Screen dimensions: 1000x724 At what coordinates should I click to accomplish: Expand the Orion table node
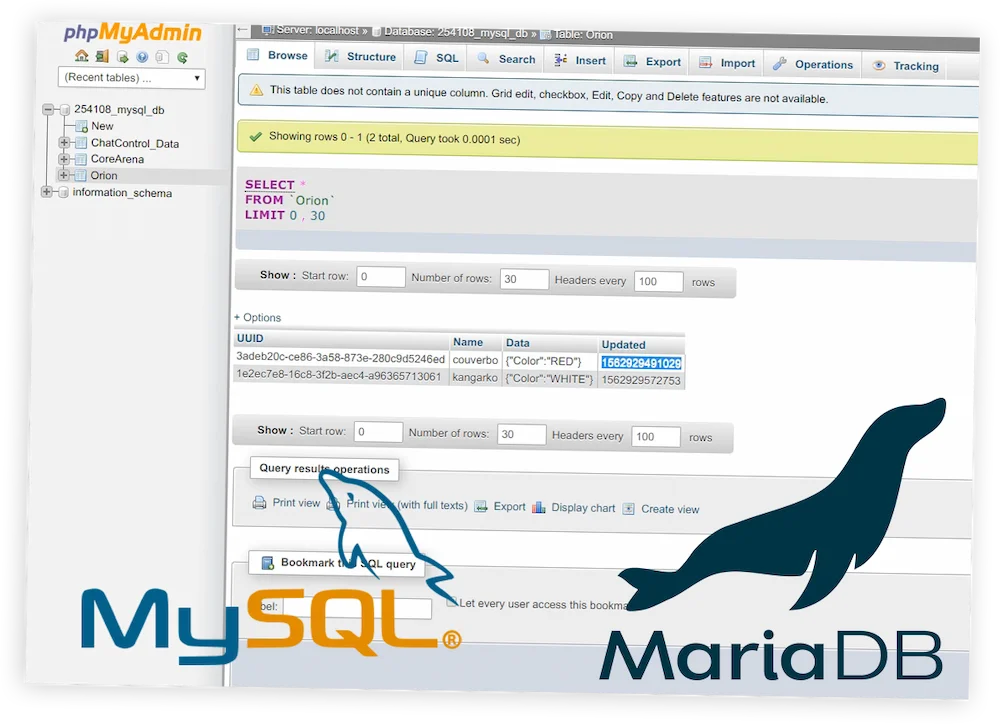pyautogui.click(x=64, y=175)
